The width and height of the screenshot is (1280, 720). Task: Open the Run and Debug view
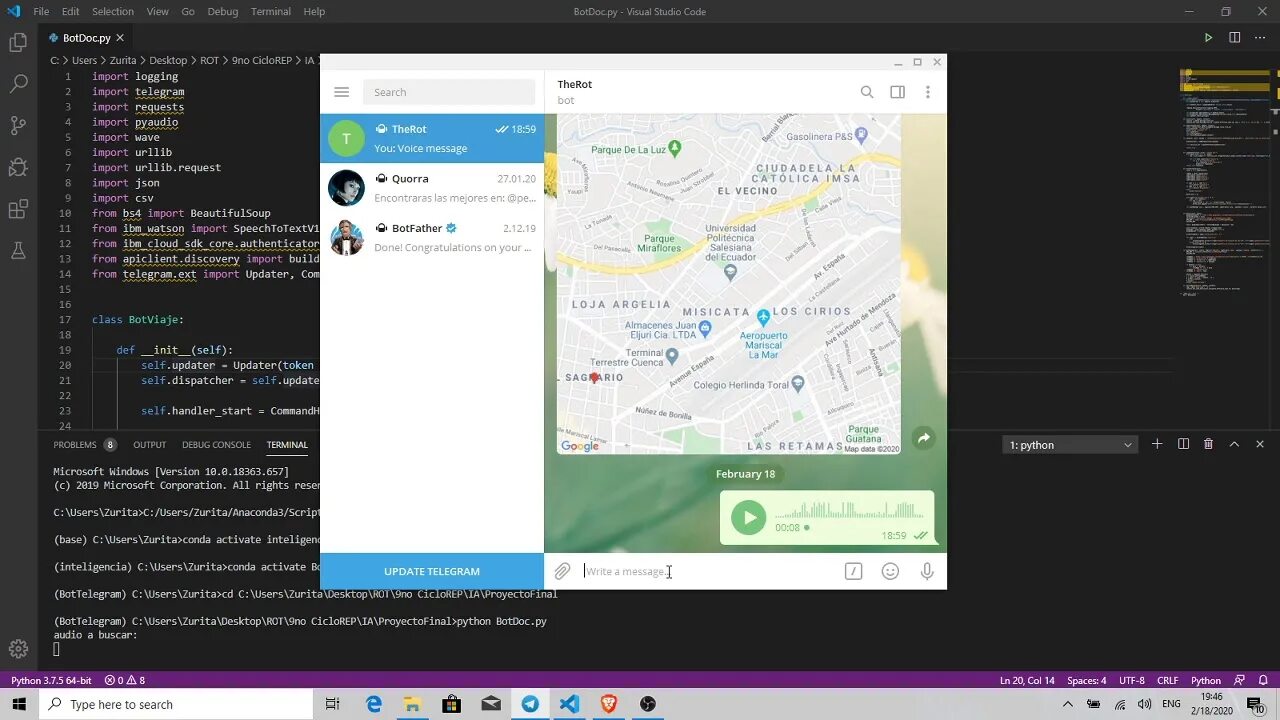click(18, 167)
